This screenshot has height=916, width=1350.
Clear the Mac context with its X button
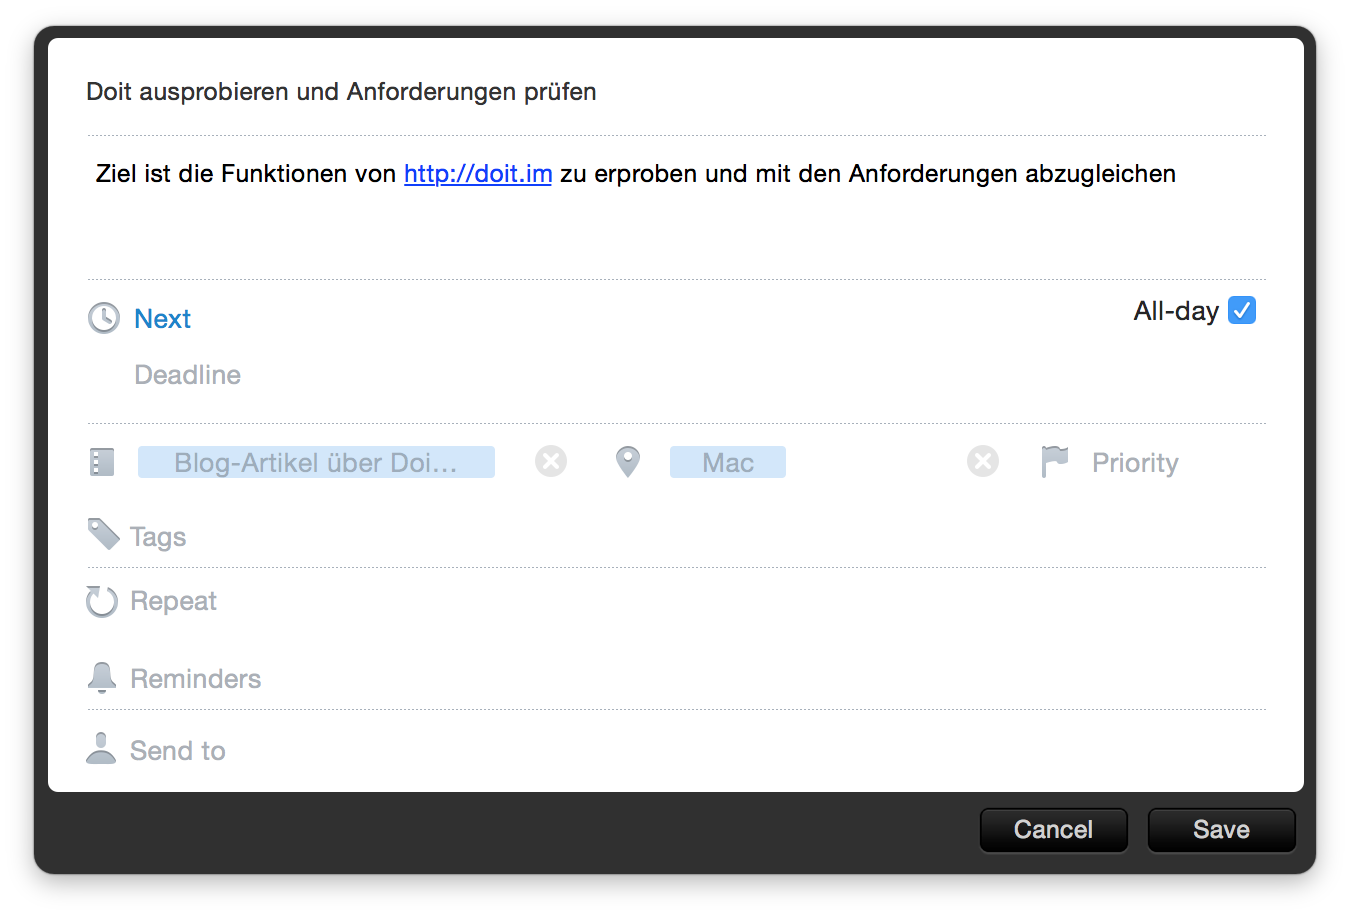click(x=983, y=461)
